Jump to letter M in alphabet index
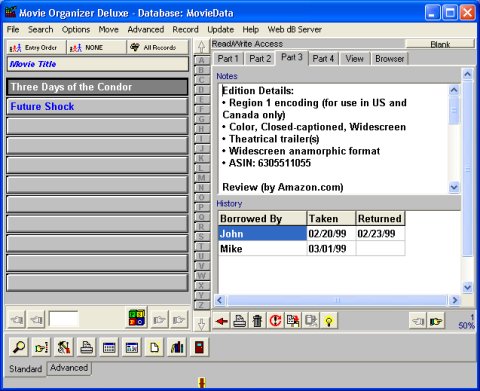 (201, 178)
